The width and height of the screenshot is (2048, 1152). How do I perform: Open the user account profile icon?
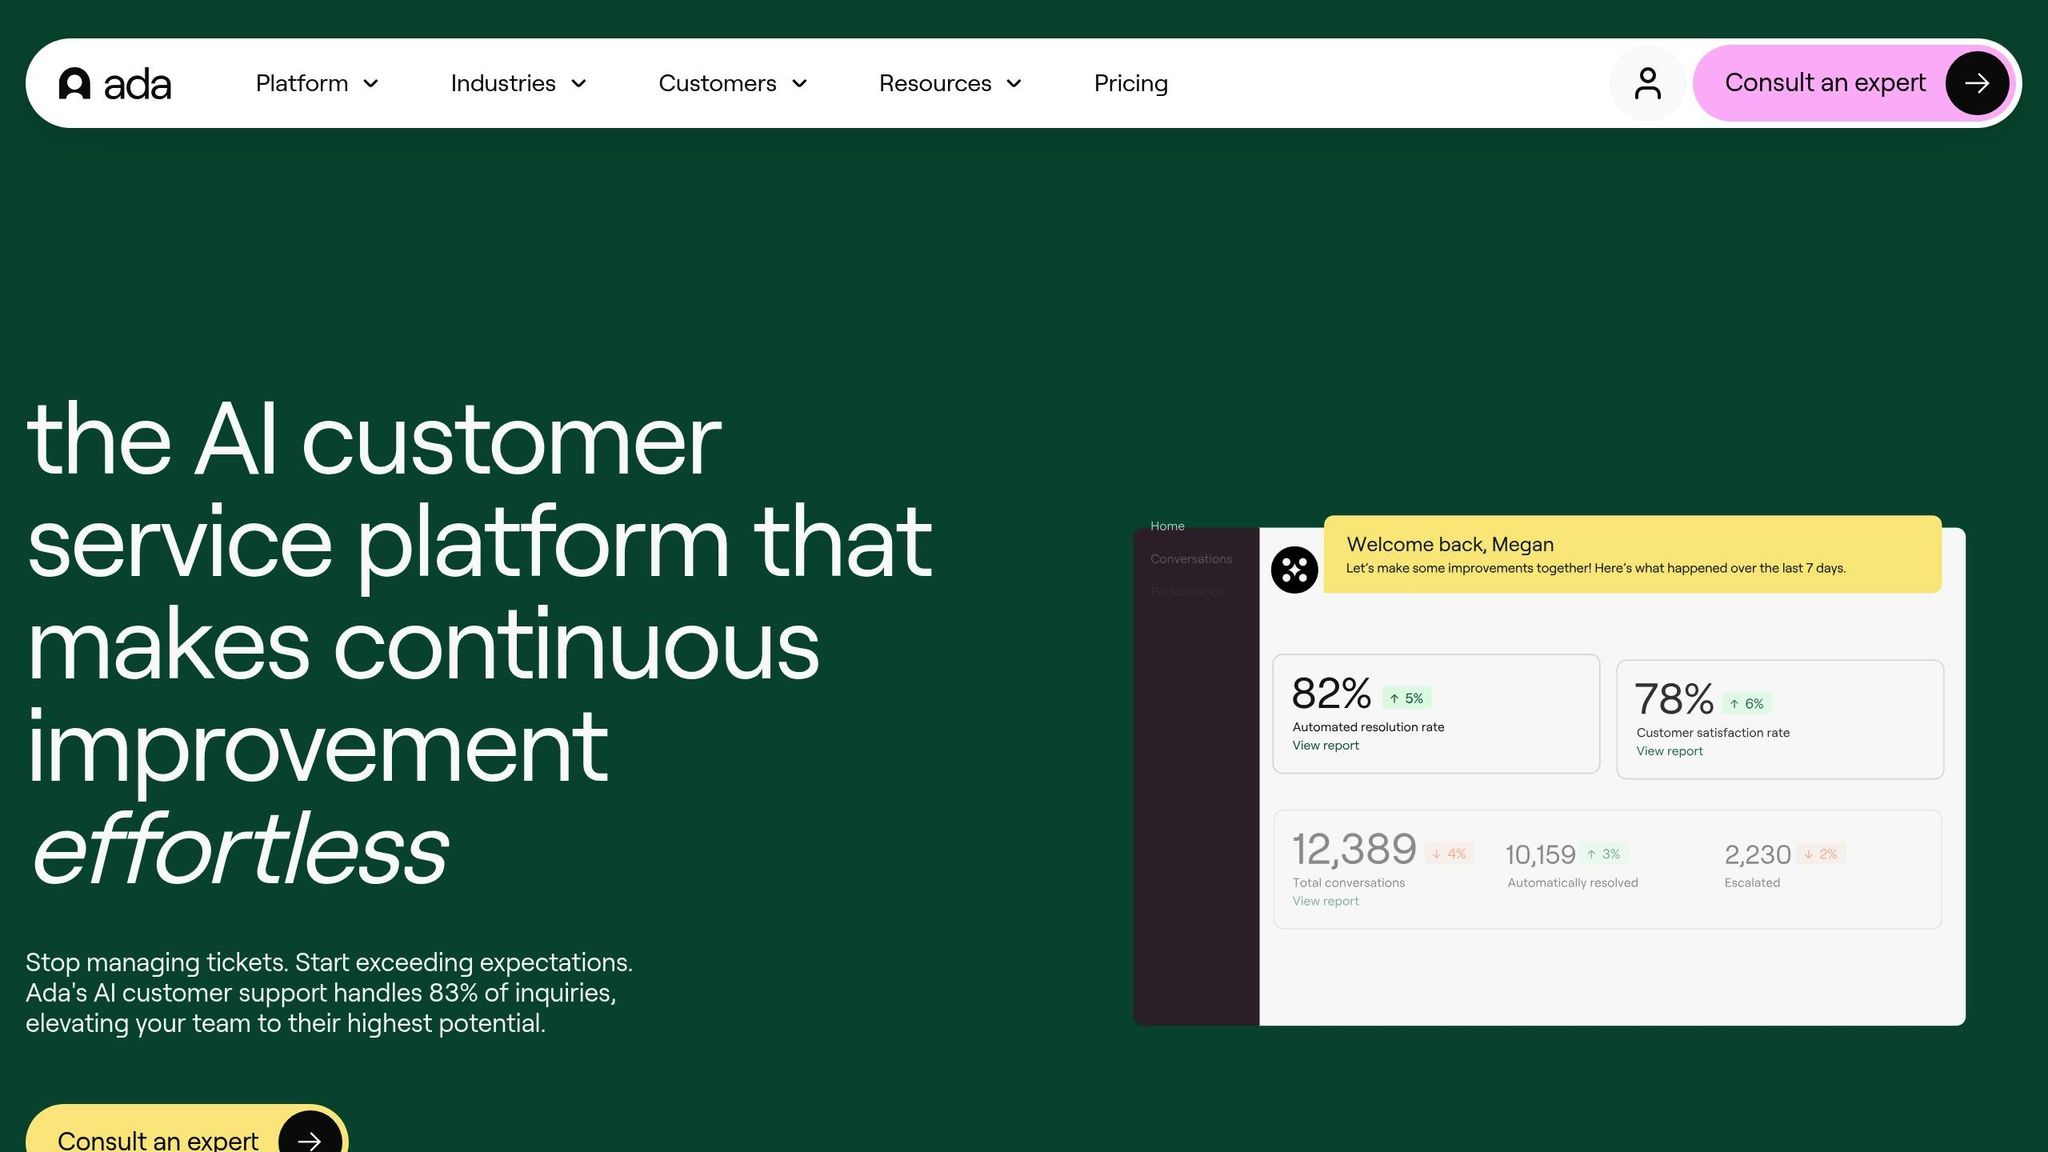point(1647,83)
